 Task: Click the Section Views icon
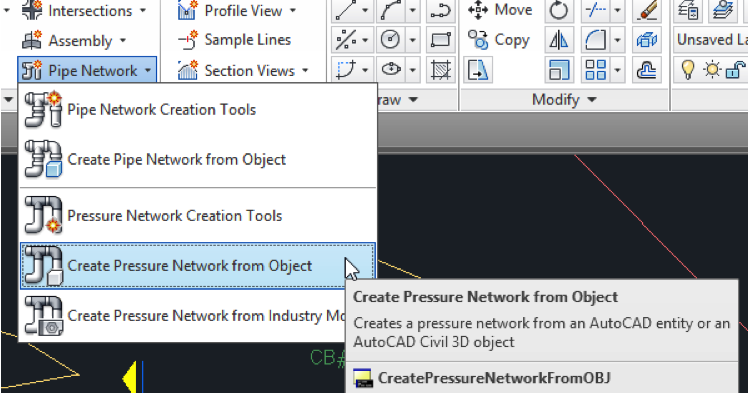(x=187, y=71)
